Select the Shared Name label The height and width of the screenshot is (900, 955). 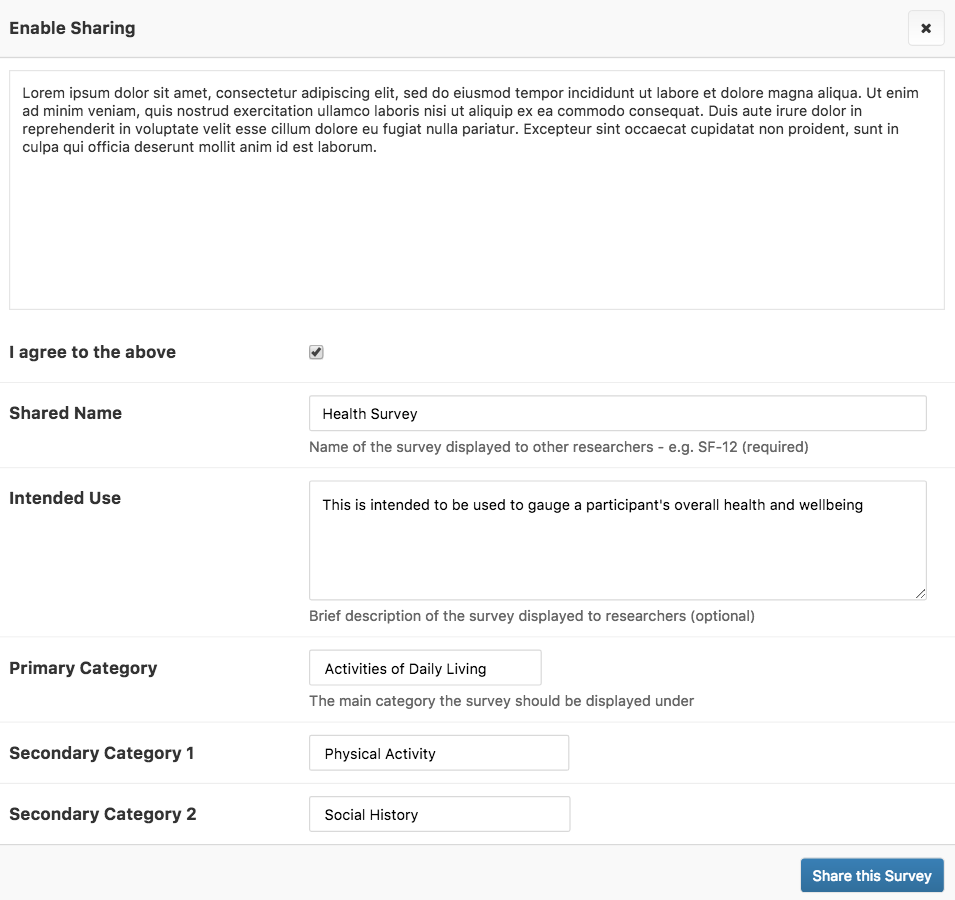tap(65, 413)
